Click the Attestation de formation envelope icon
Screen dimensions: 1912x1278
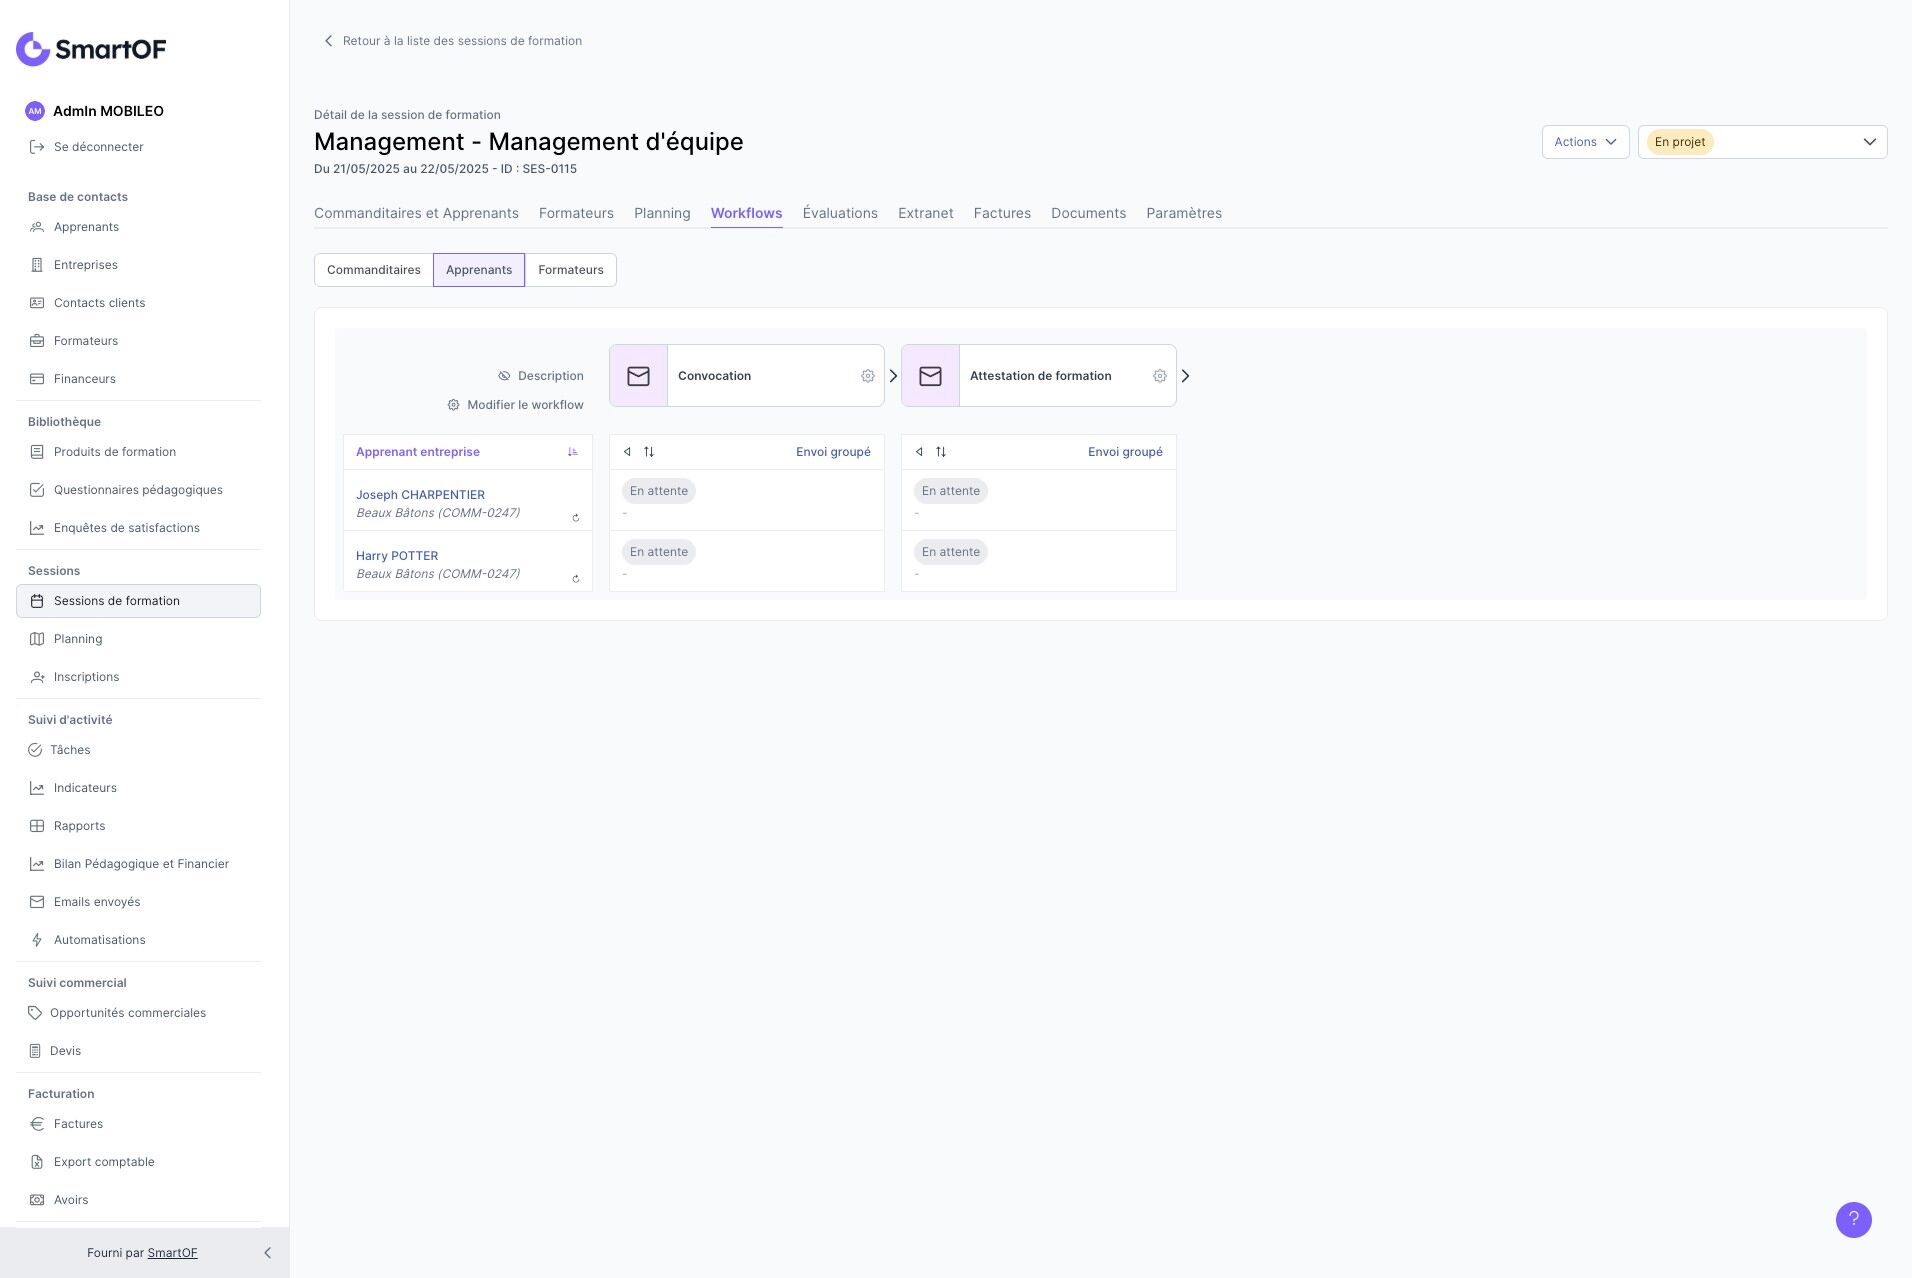[930, 376]
